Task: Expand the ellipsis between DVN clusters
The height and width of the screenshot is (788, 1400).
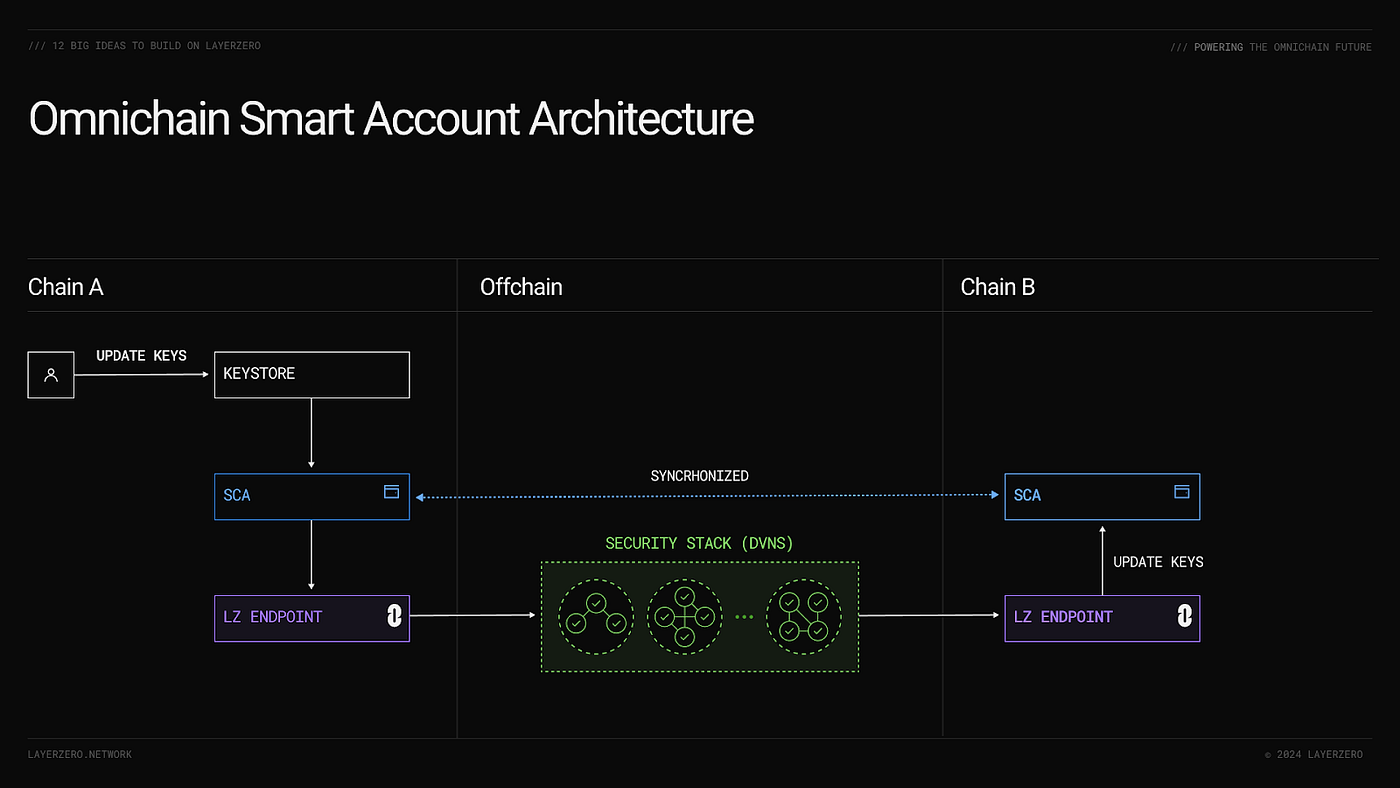Action: click(744, 617)
